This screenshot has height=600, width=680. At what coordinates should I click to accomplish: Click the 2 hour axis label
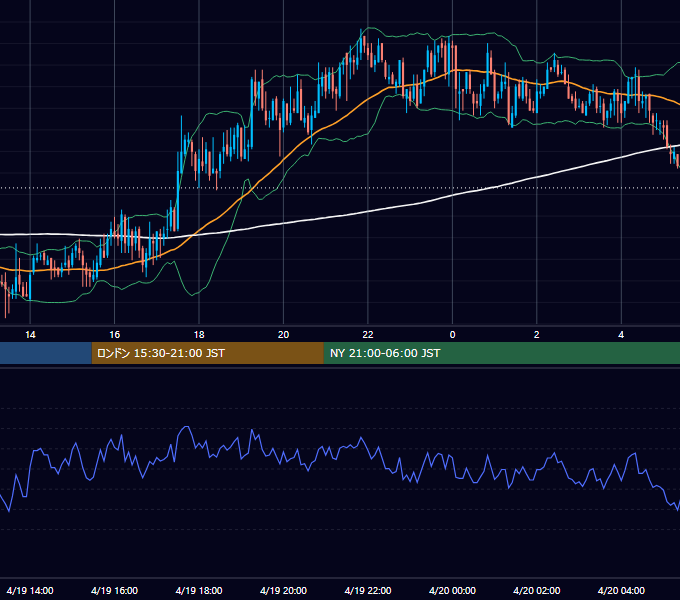coord(536,335)
